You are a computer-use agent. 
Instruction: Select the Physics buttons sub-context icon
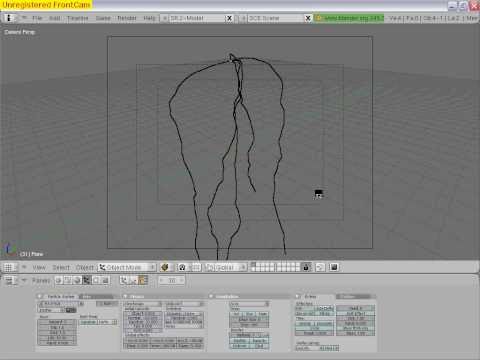(x=133, y=281)
